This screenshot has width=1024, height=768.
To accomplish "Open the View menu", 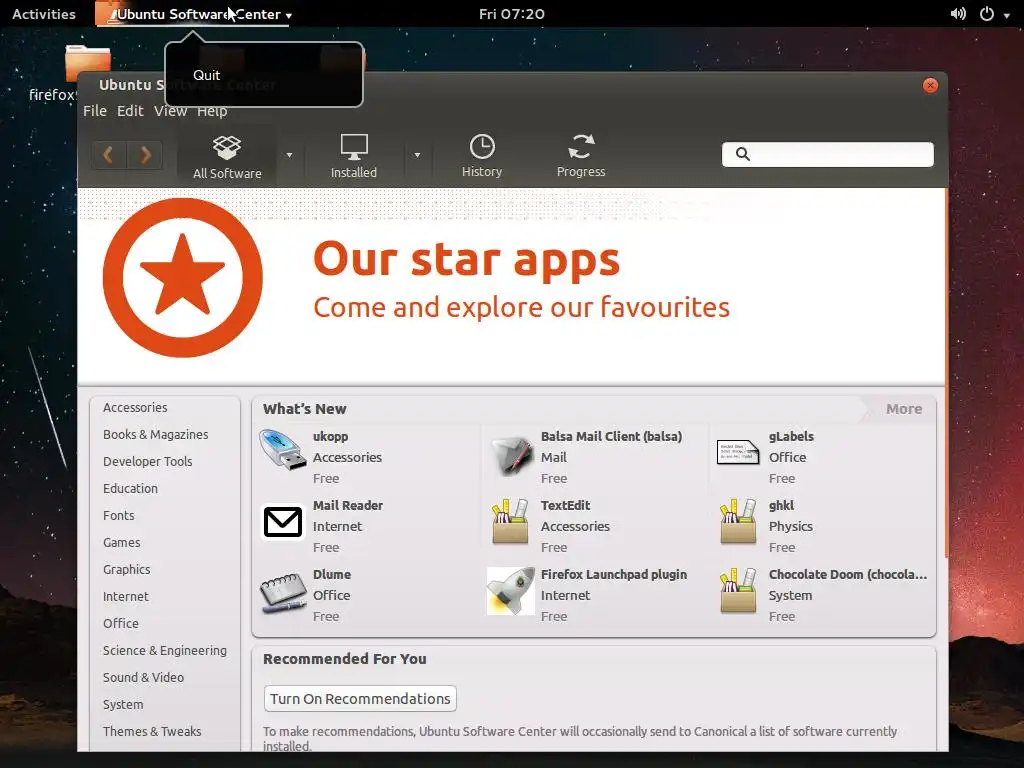I will [170, 110].
